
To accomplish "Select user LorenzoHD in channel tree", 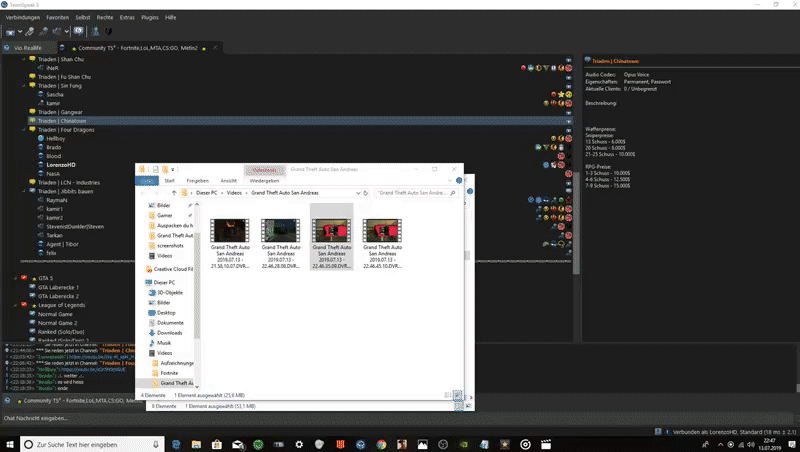I will (62, 164).
